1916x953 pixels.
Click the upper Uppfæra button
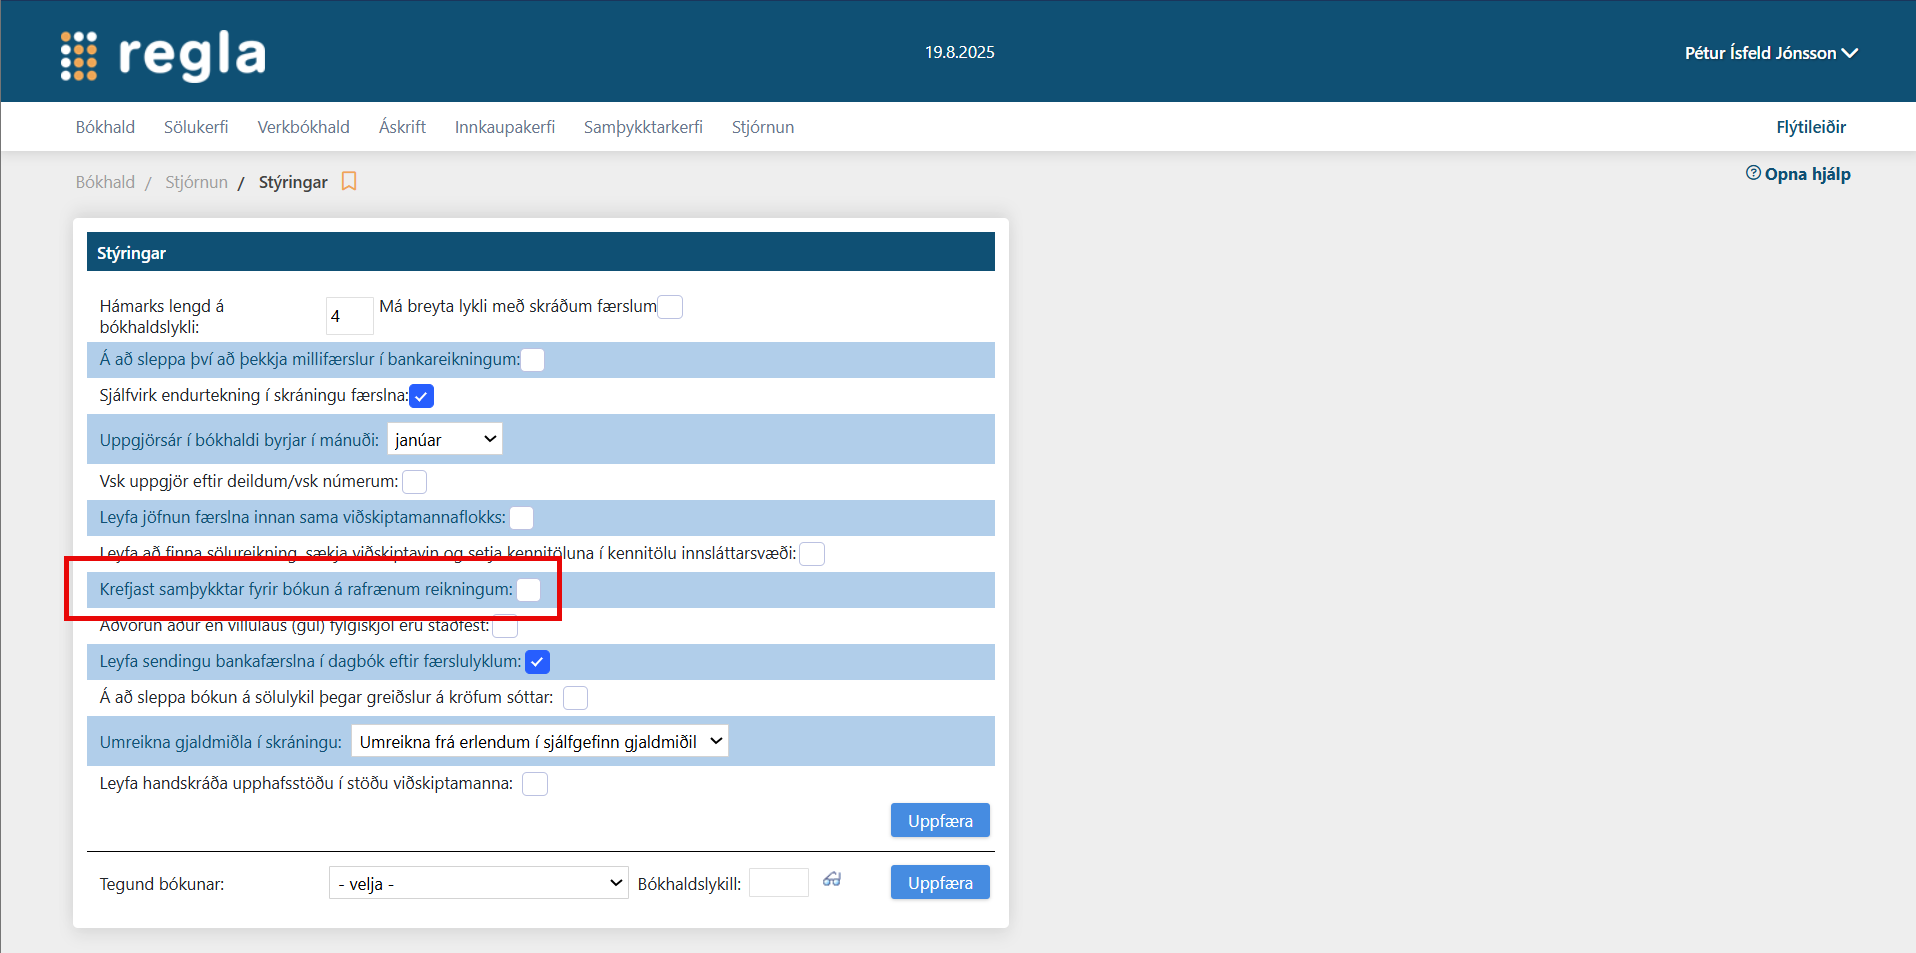940,821
